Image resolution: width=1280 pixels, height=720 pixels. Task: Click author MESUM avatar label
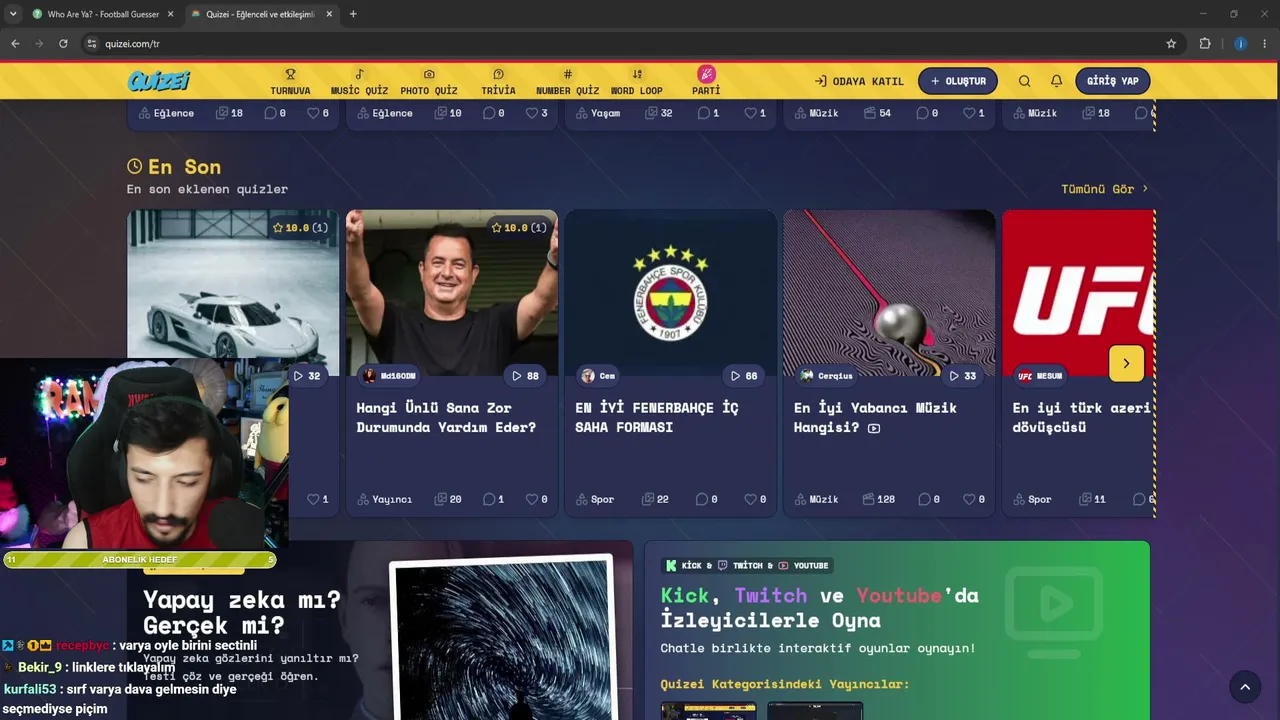click(x=1040, y=376)
